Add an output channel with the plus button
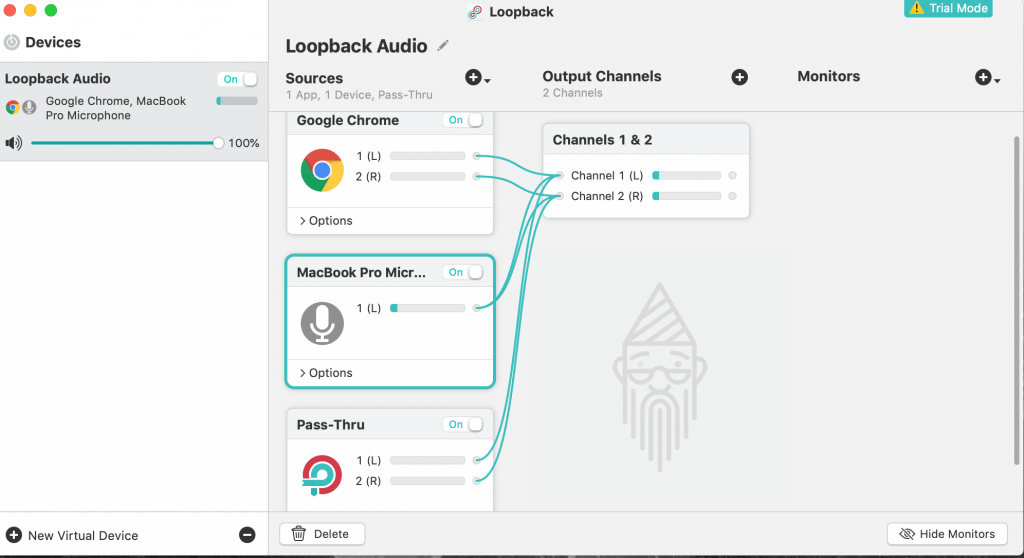The width and height of the screenshot is (1024, 558). point(739,77)
